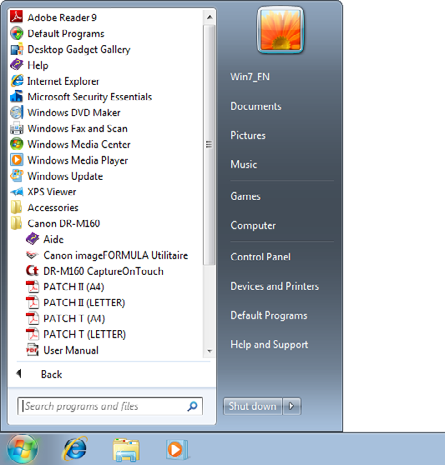445x465 pixels.
Task: Click the Shut down button
Action: click(253, 406)
